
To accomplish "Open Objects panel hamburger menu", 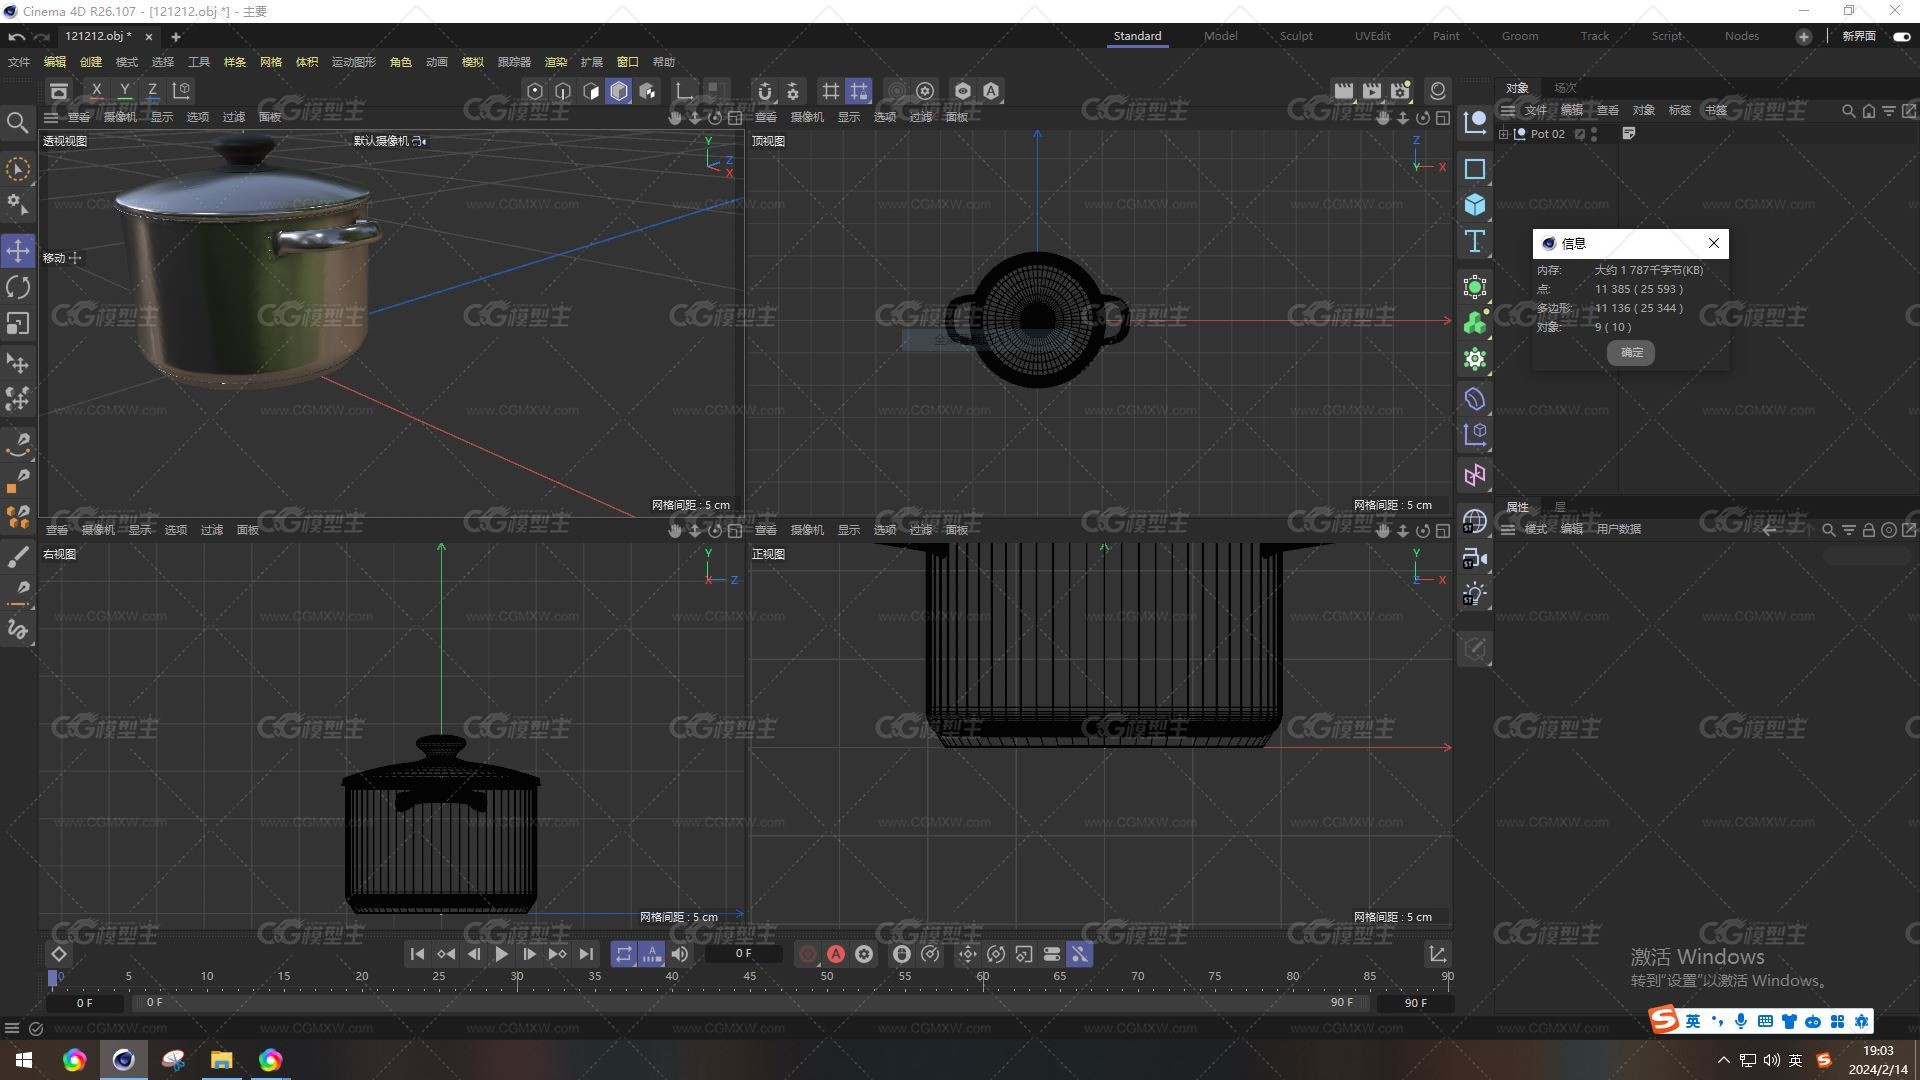I will click(x=1508, y=111).
